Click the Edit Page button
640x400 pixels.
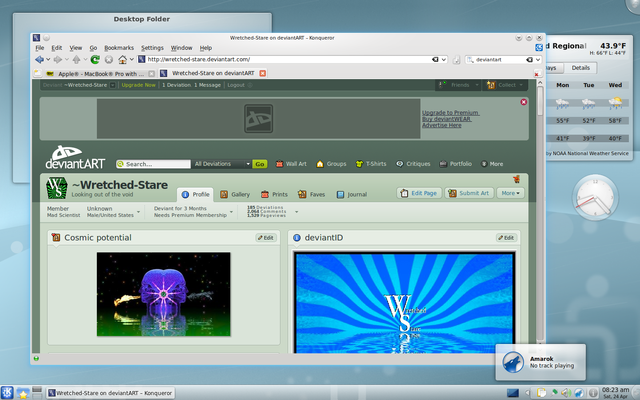pyautogui.click(x=419, y=193)
